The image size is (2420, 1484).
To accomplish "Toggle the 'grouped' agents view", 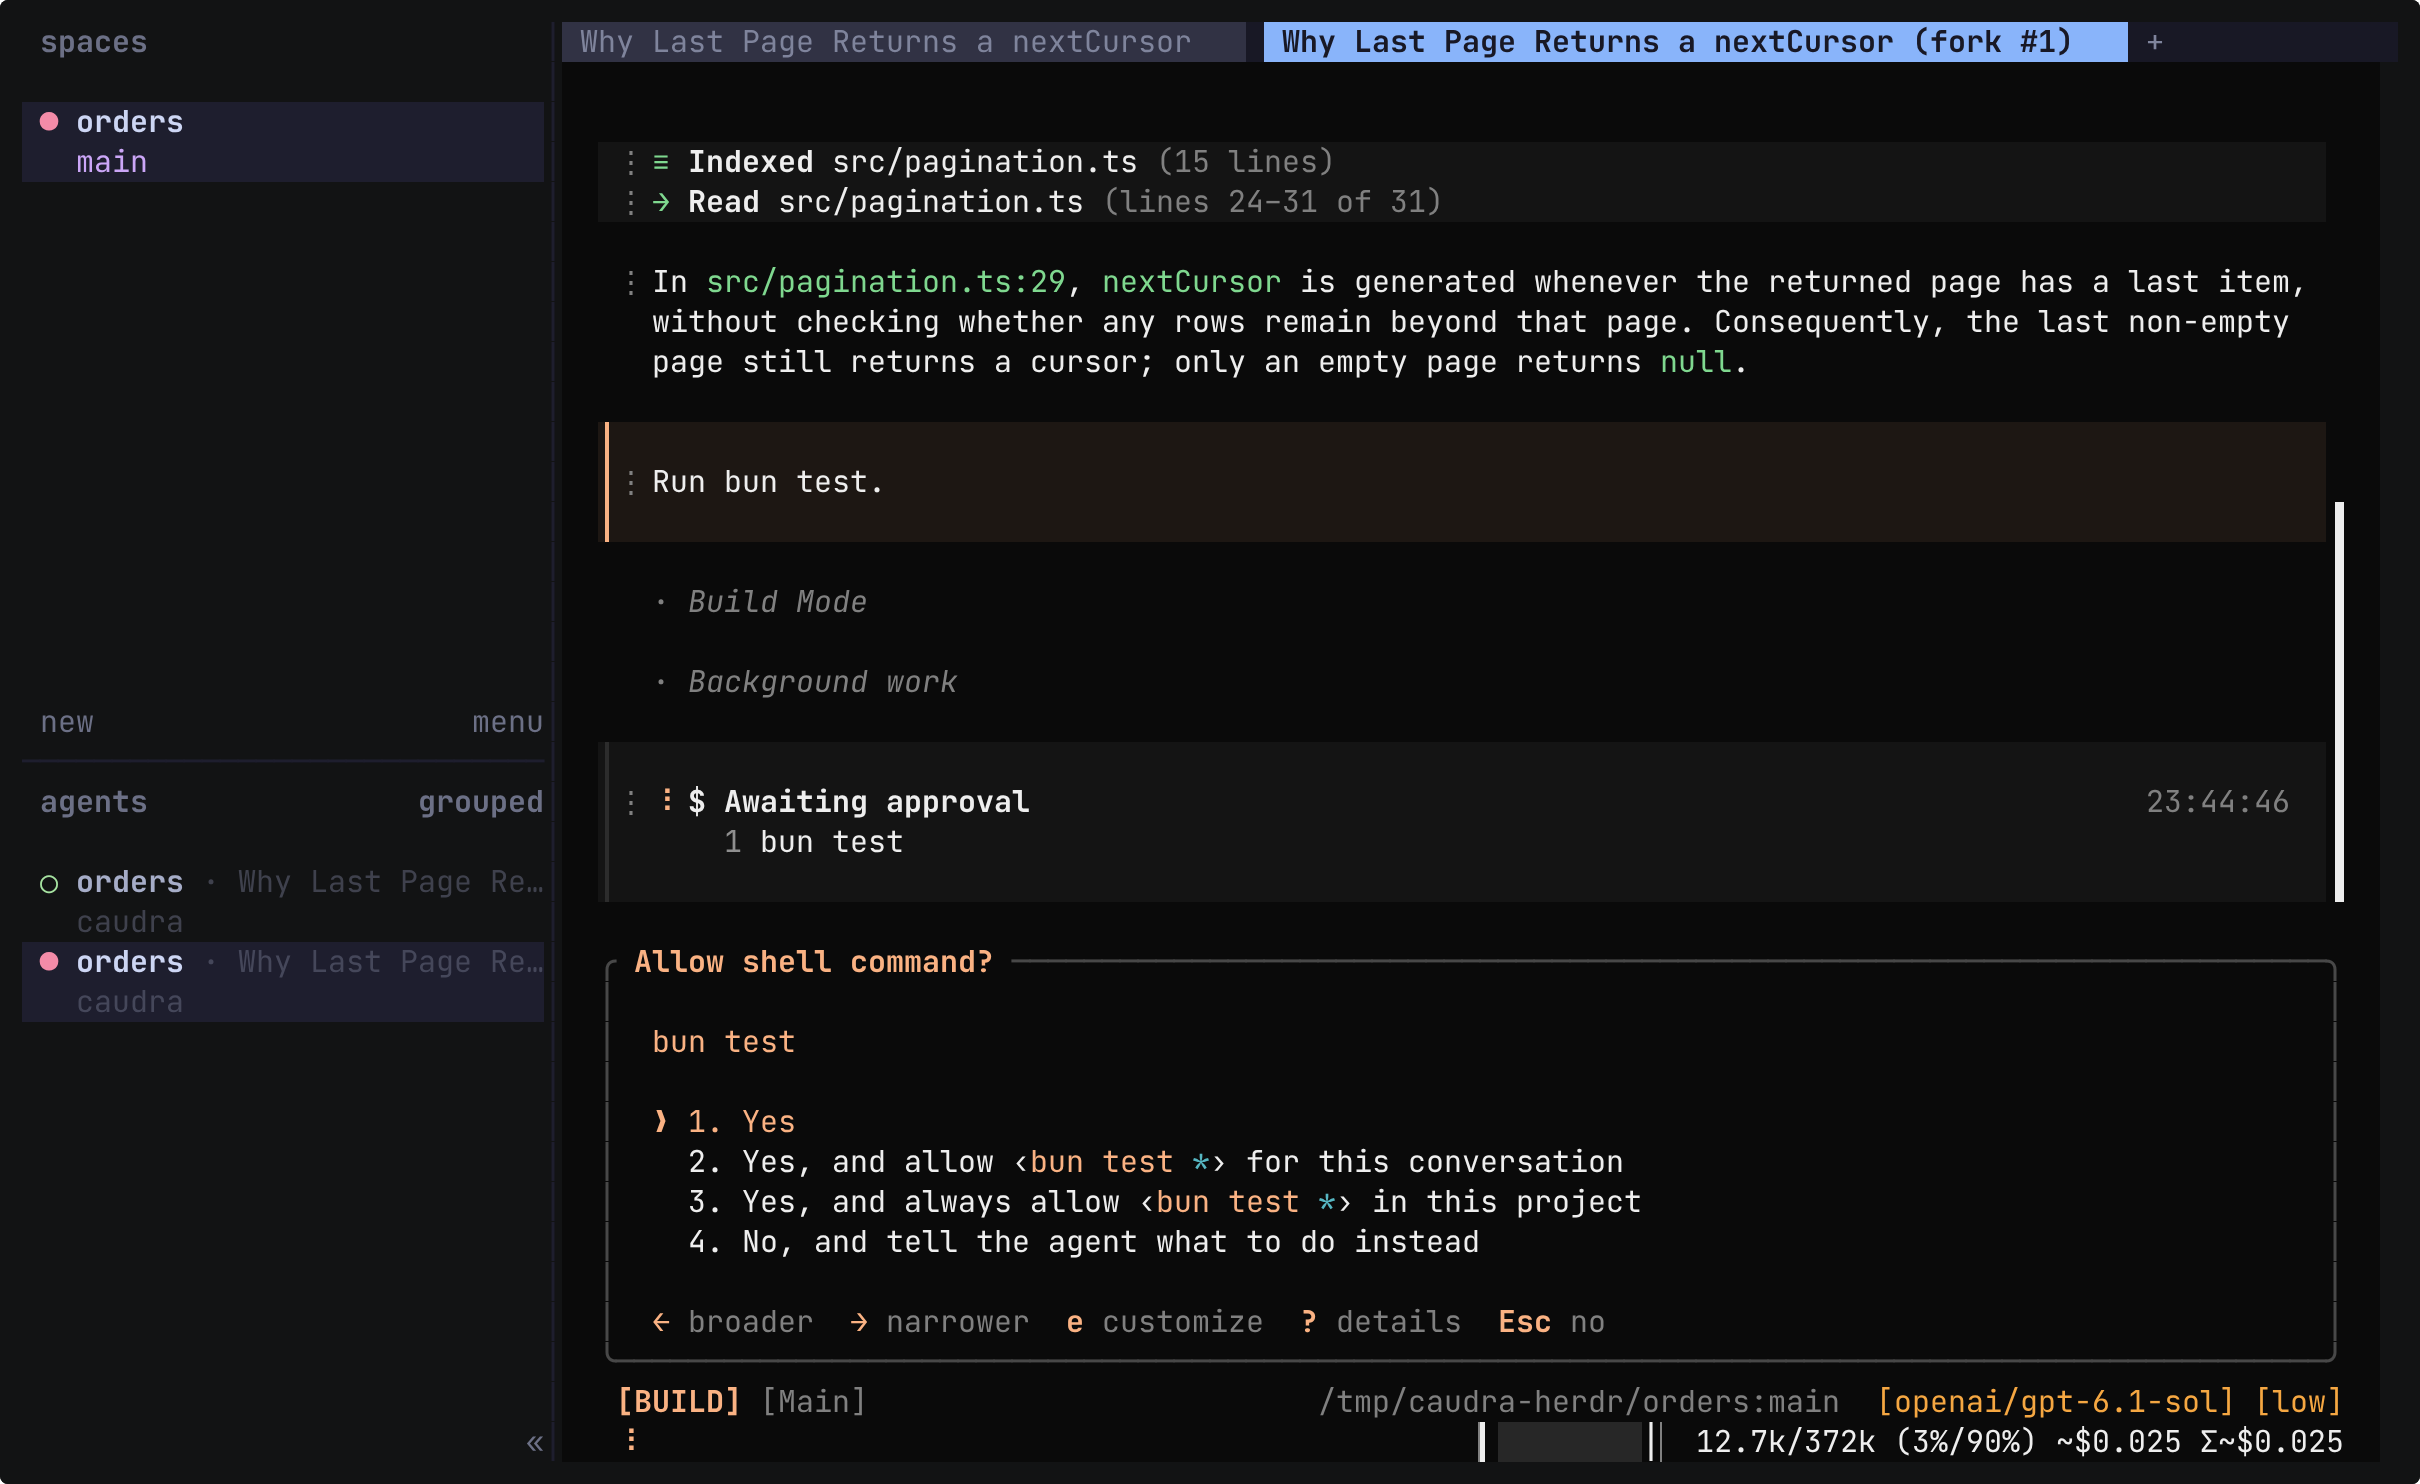I will coord(481,802).
